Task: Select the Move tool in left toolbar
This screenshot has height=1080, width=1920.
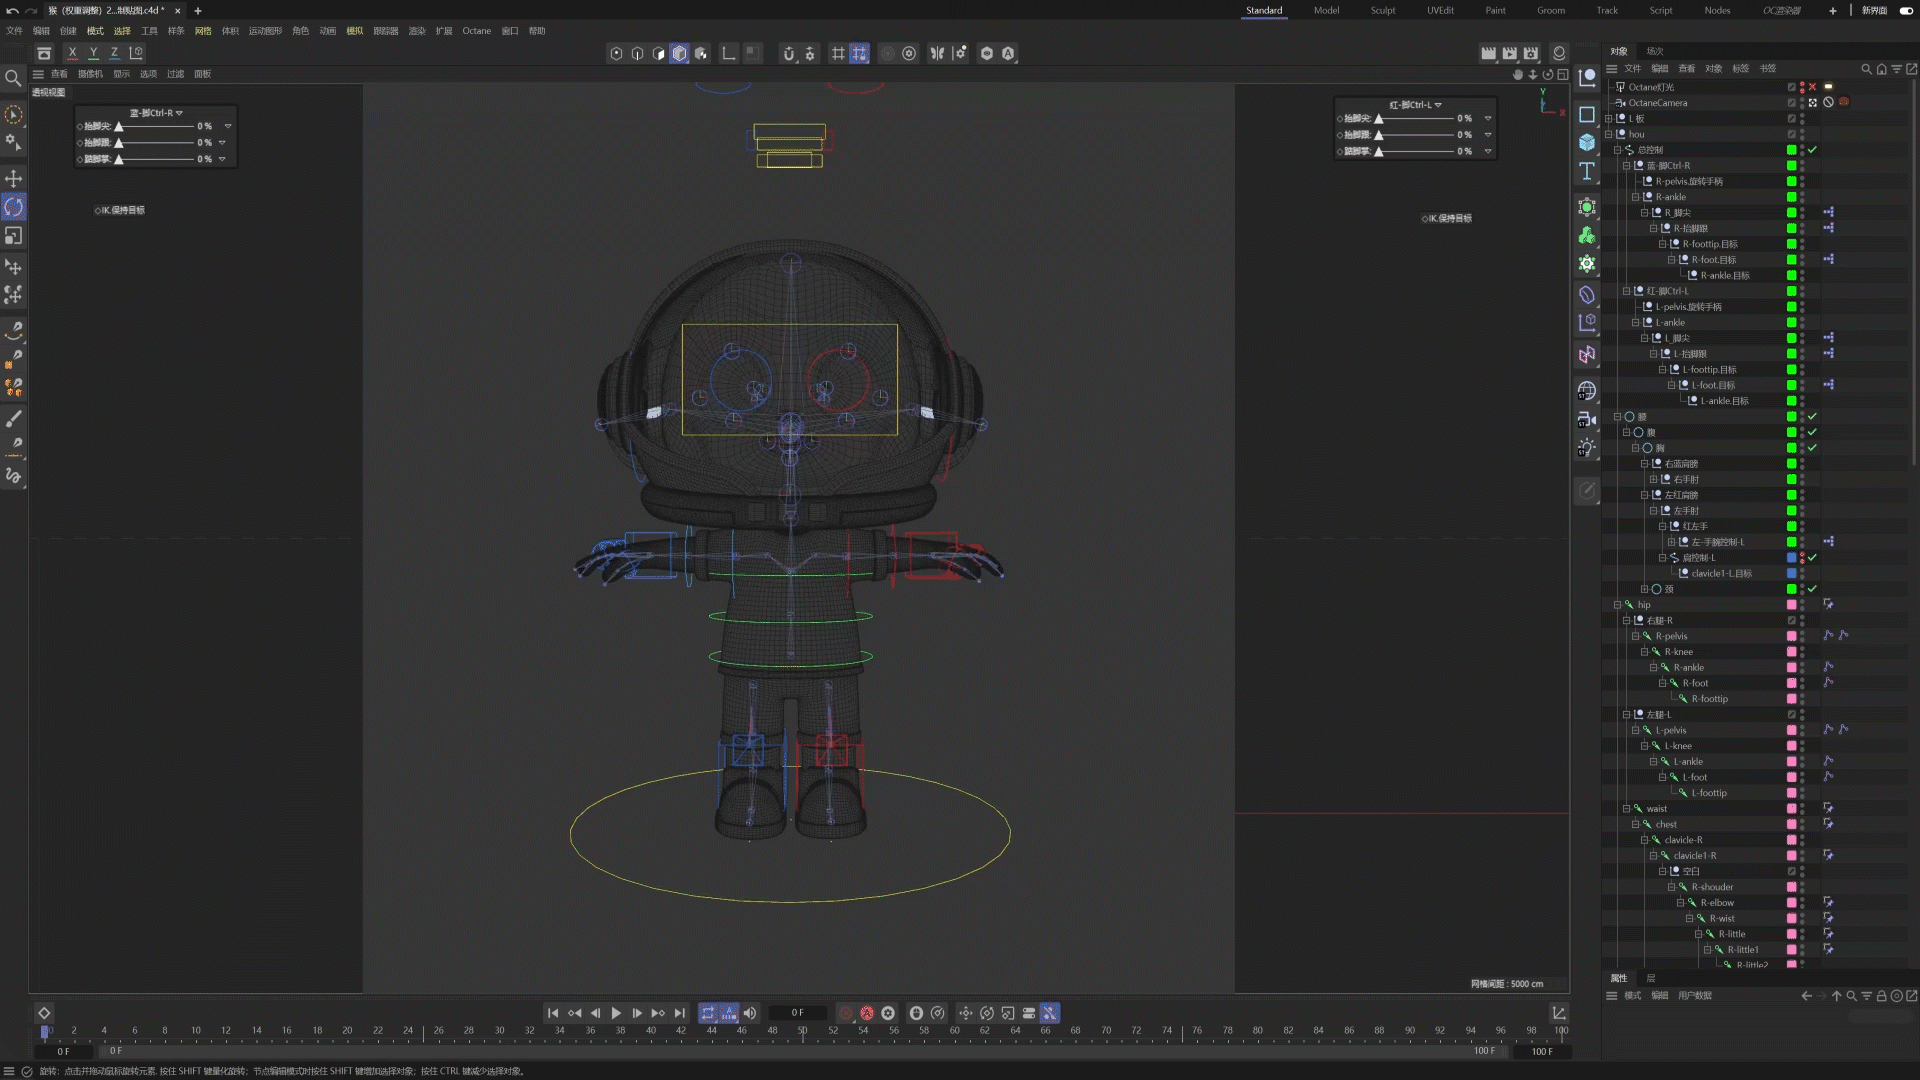Action: [14, 178]
